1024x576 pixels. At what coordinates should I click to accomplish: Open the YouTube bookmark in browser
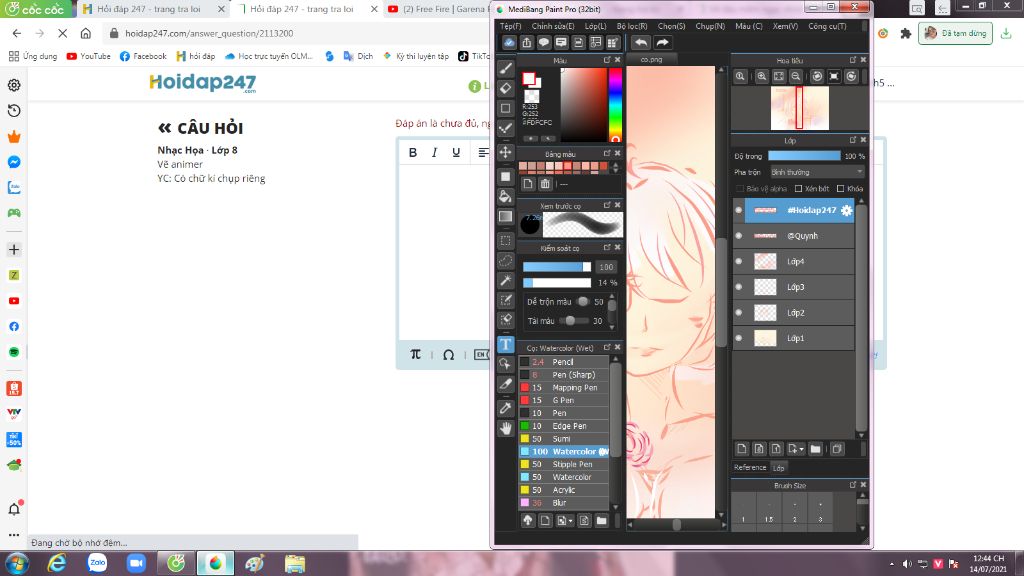tap(88, 56)
